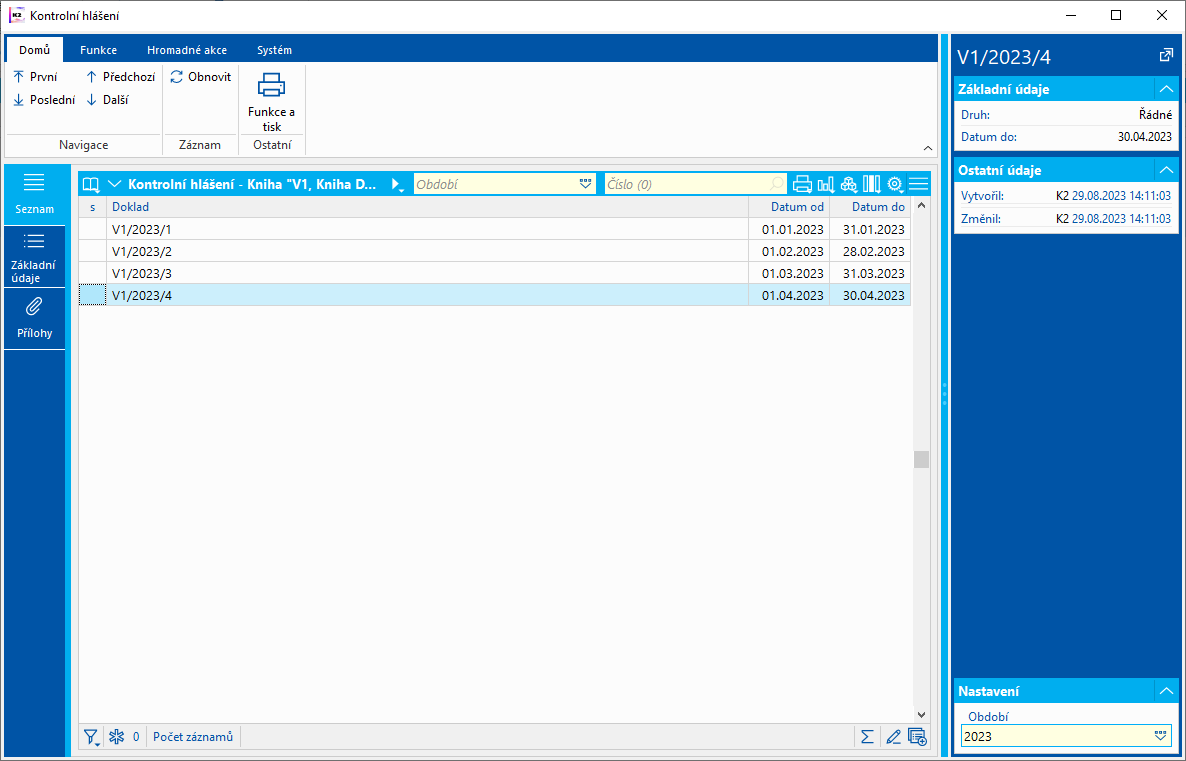This screenshot has height=761, width=1186.
Task: Click the book icon in the list header
Action: click(x=92, y=184)
